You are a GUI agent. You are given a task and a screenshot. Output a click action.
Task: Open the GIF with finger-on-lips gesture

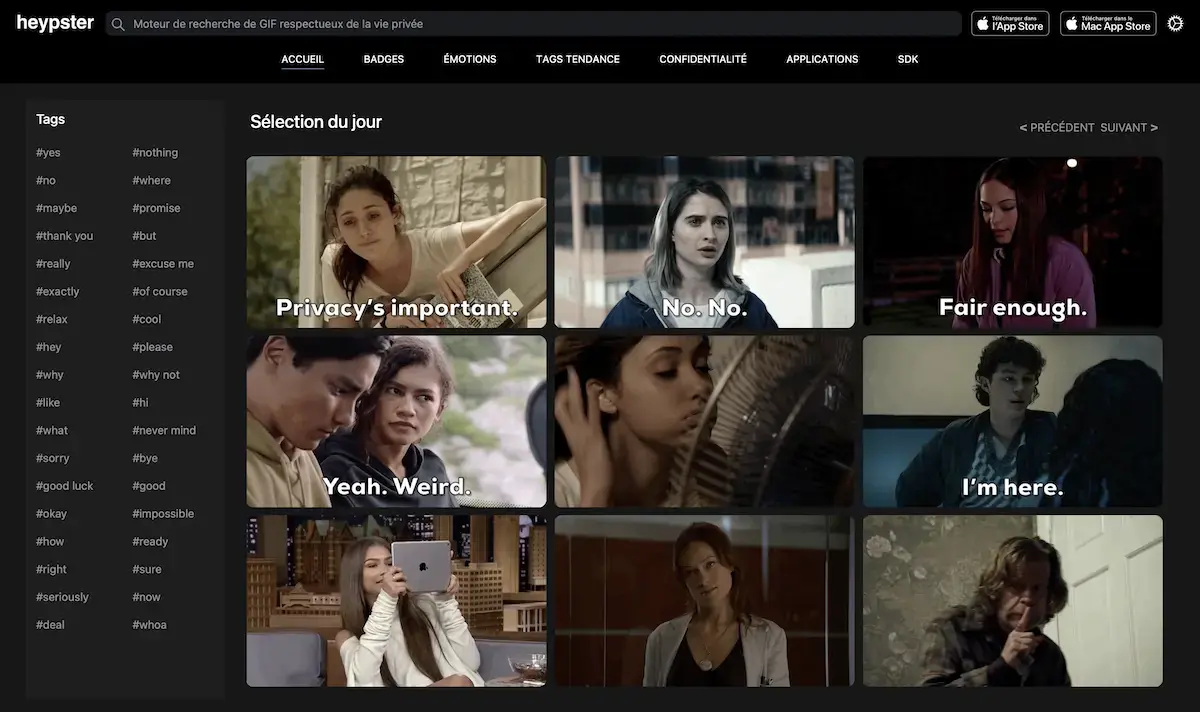pos(1013,601)
